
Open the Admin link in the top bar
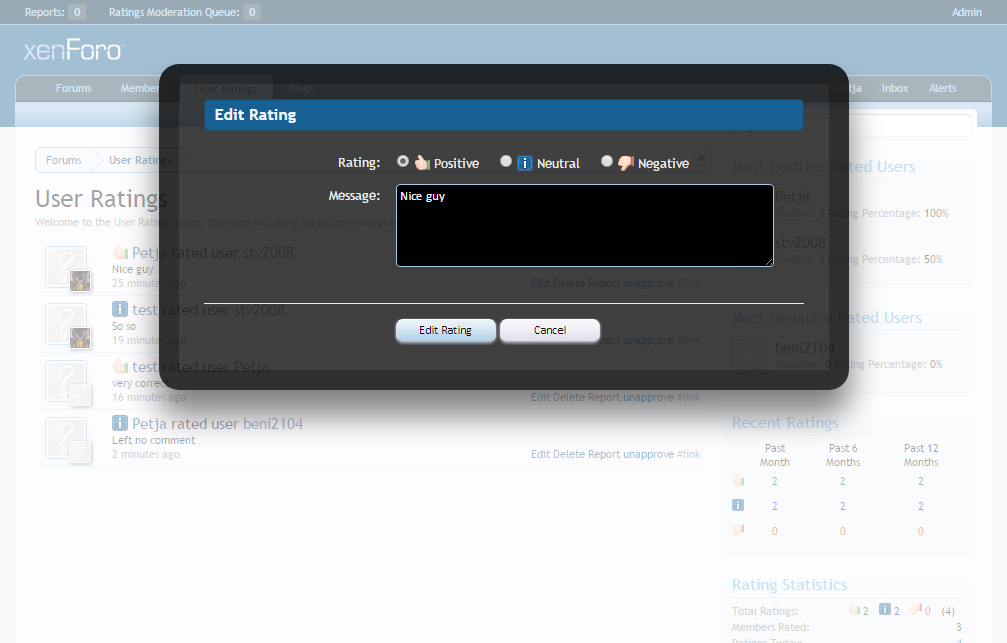(967, 12)
